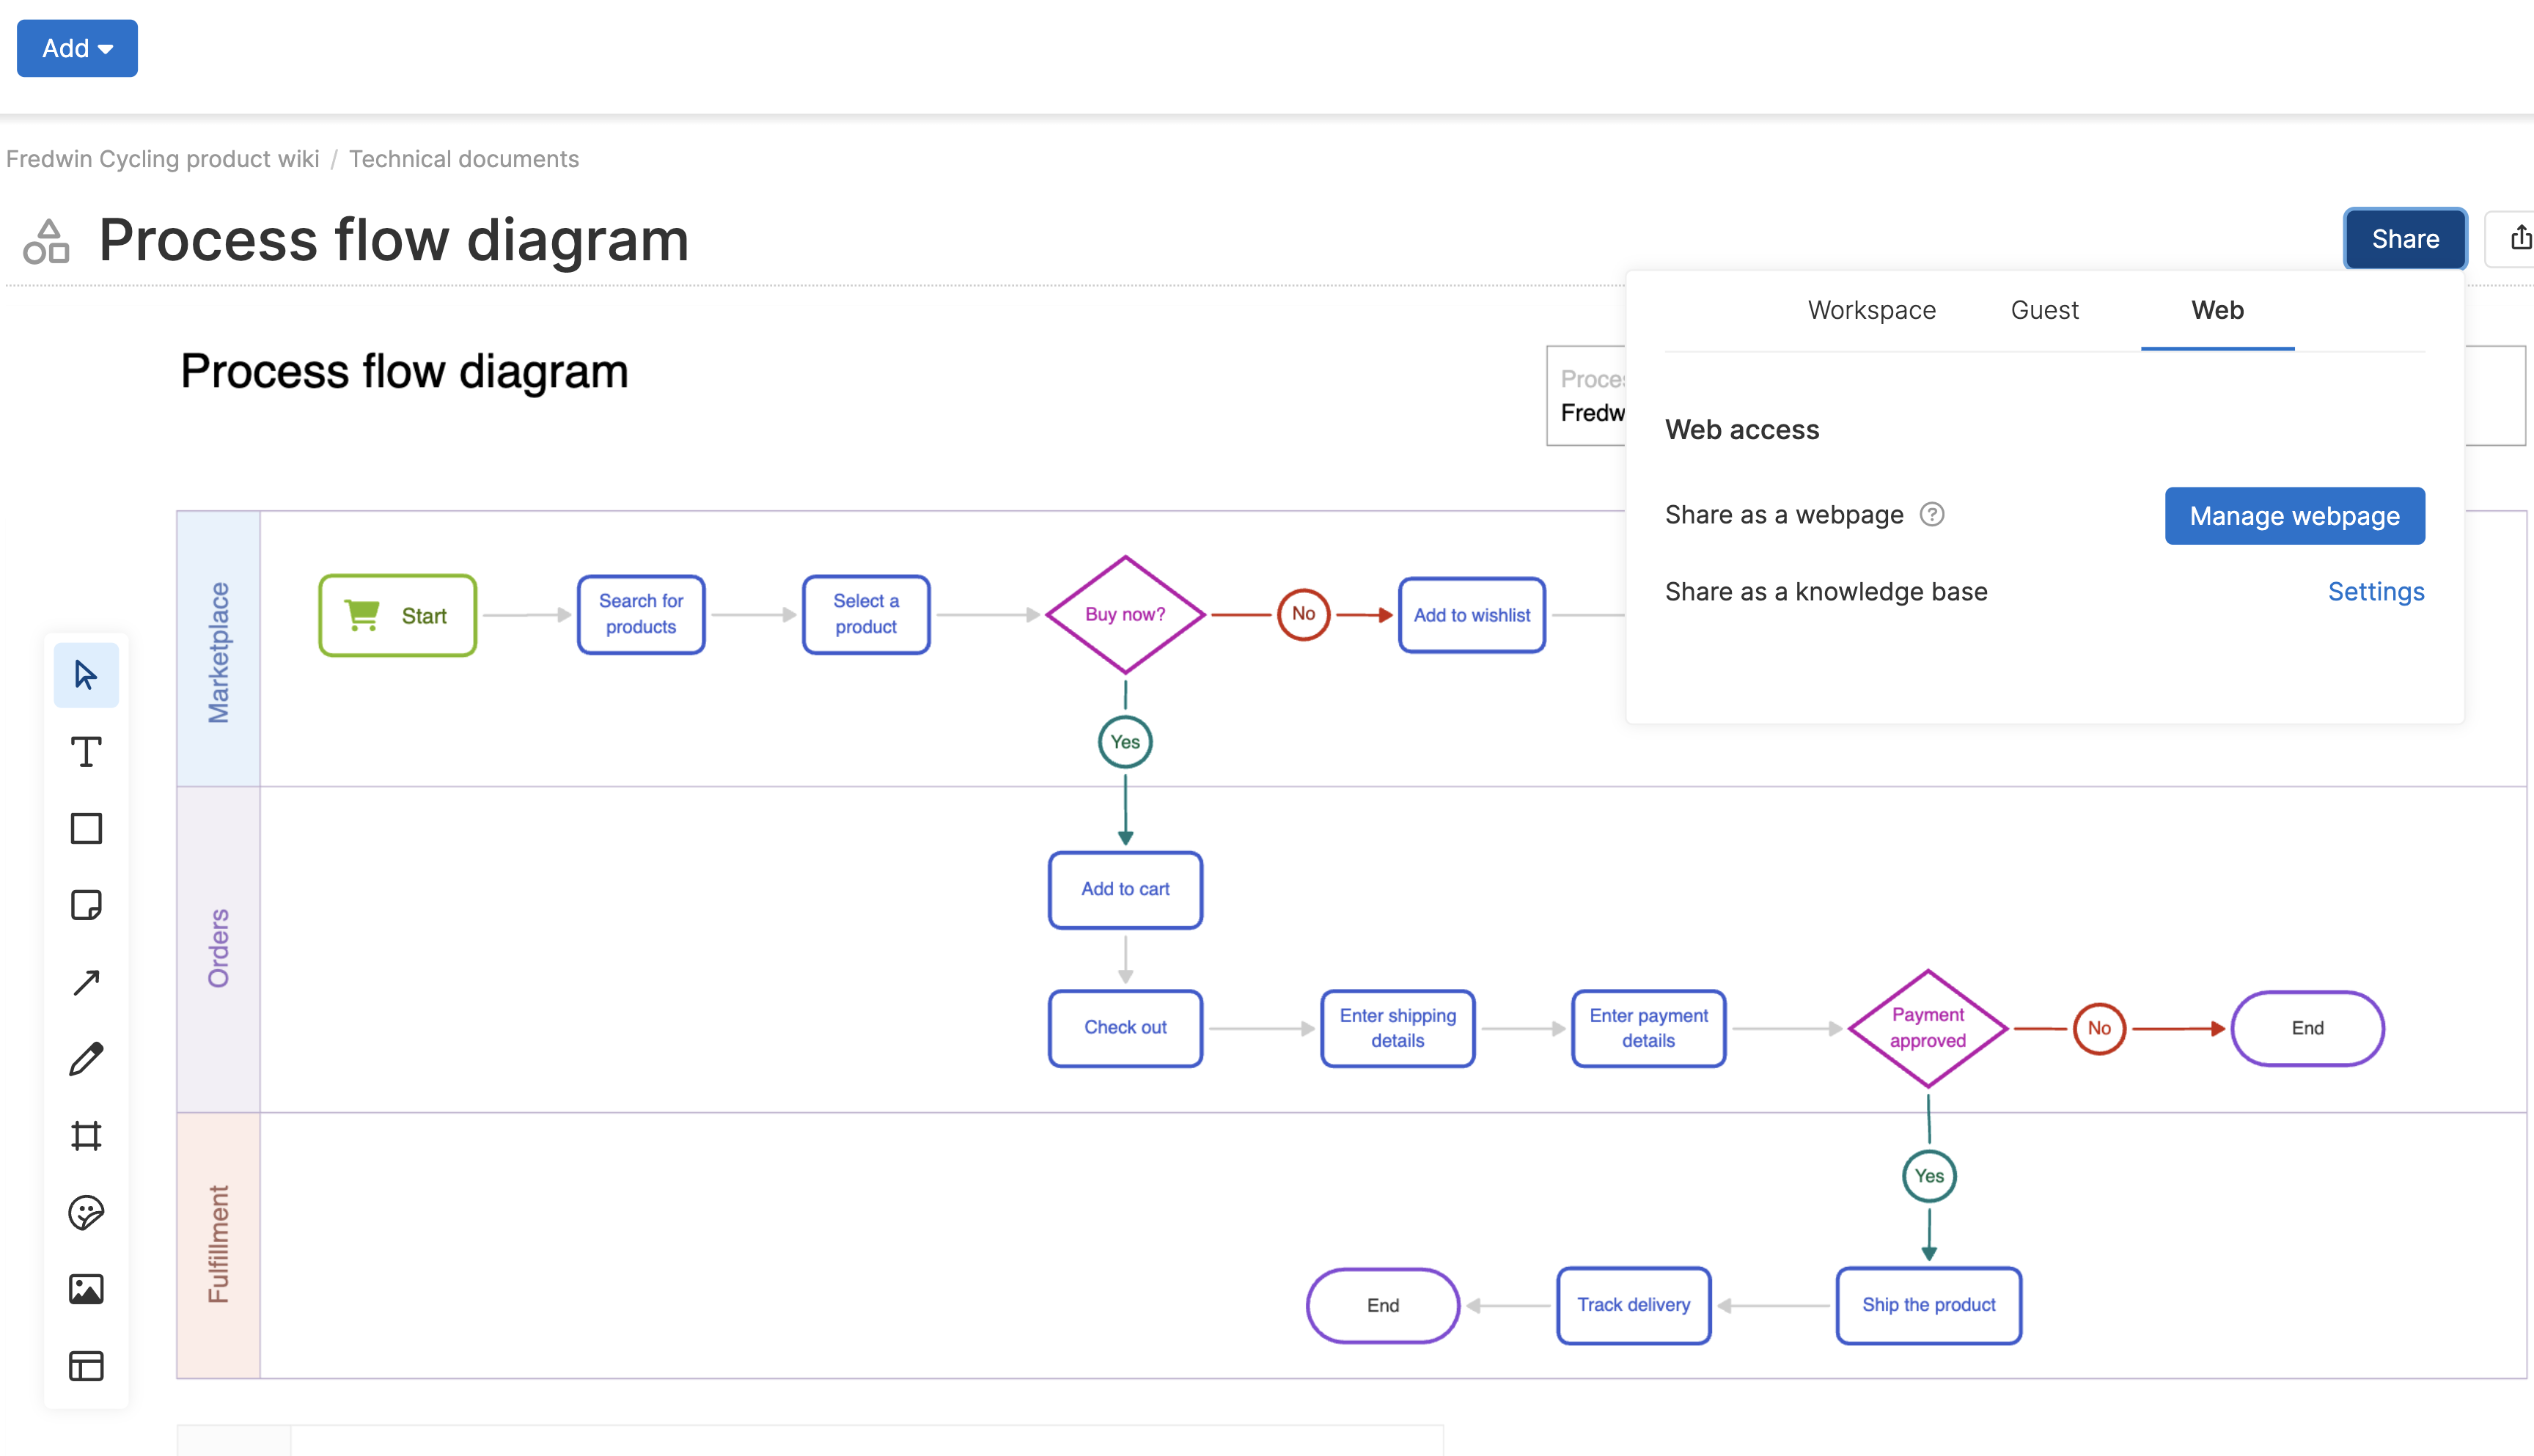Insert an image from the toolbar

click(86, 1289)
